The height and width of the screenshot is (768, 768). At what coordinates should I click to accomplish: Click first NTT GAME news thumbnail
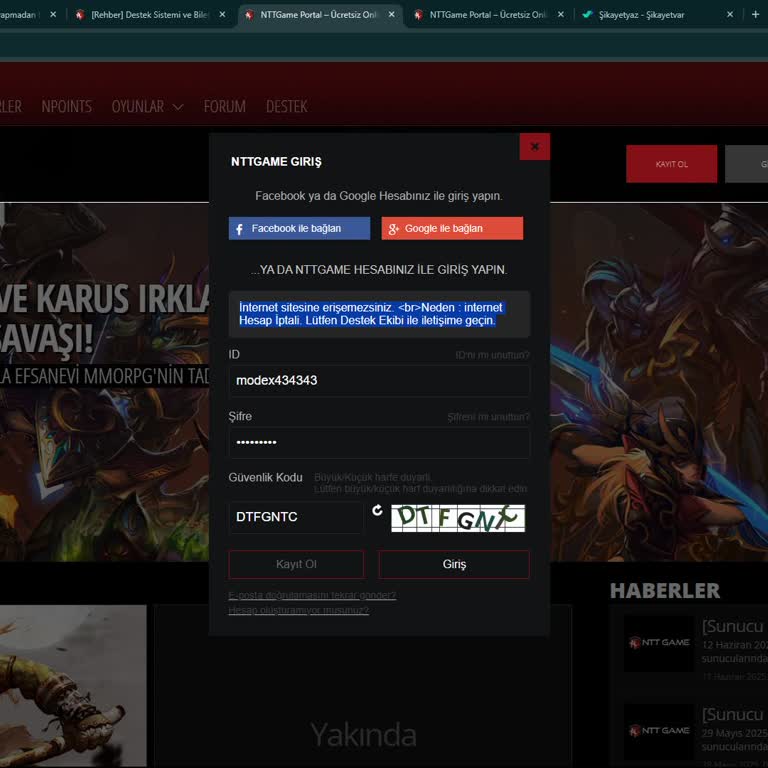659,643
